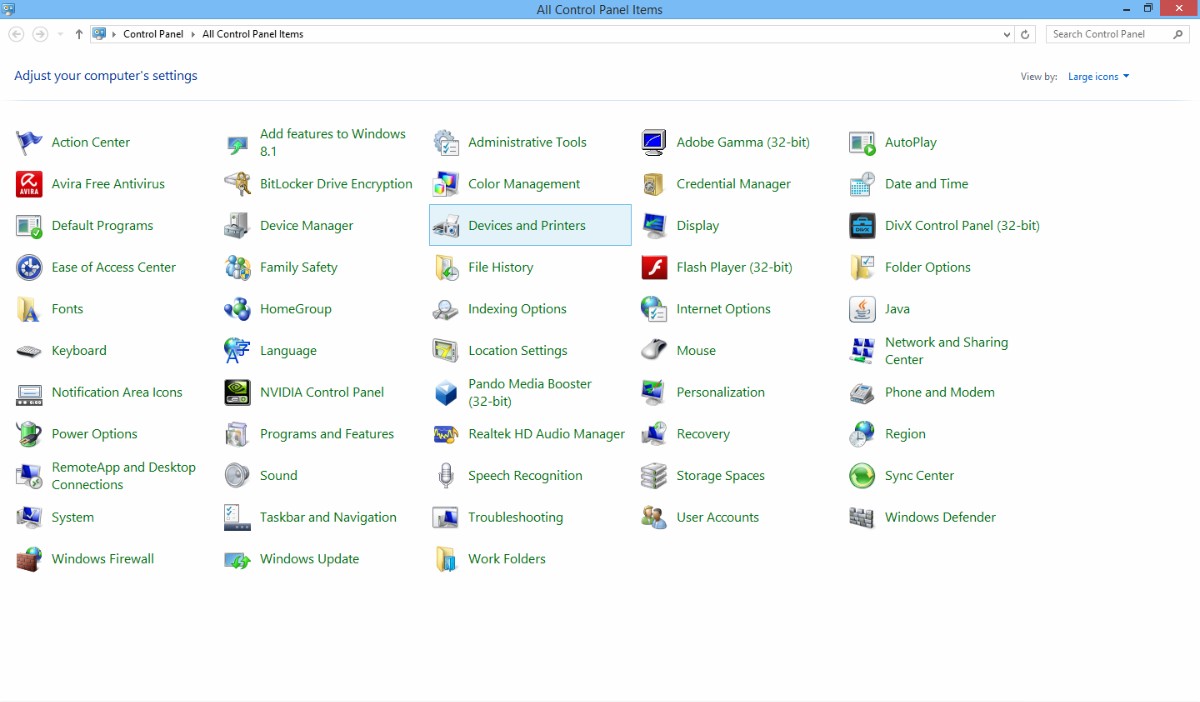Open the Devices and Printers icon
The width and height of the screenshot is (1200, 702).
coord(446,226)
